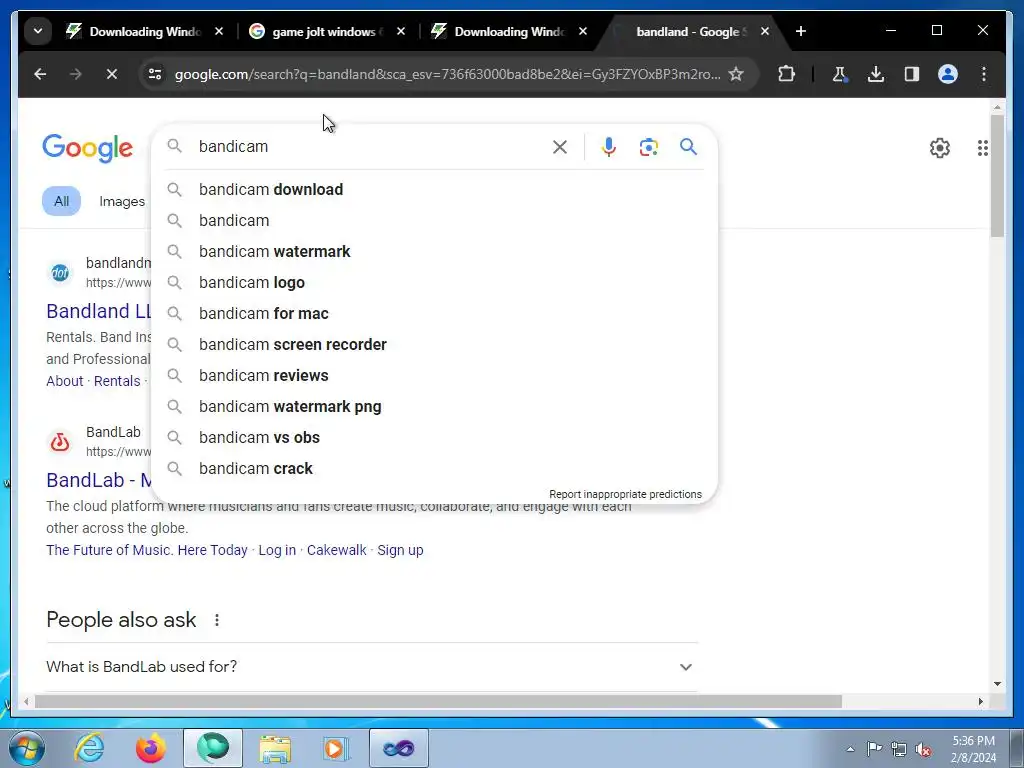The image size is (1024, 768).
Task: Choose suggestion bandicam screen recorder
Action: pos(434,345)
